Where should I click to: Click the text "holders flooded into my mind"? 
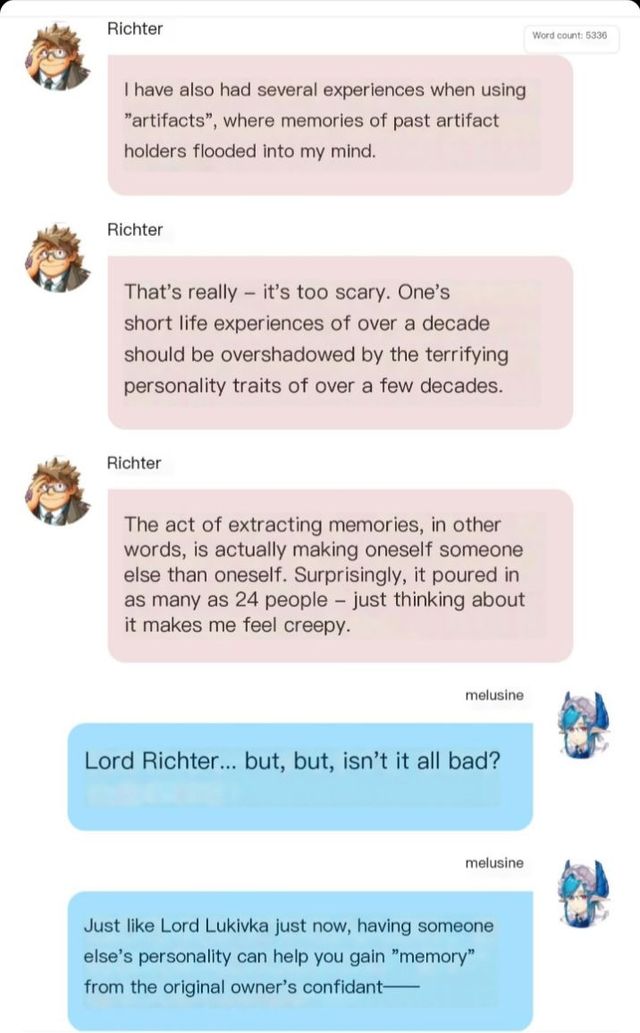pos(250,151)
